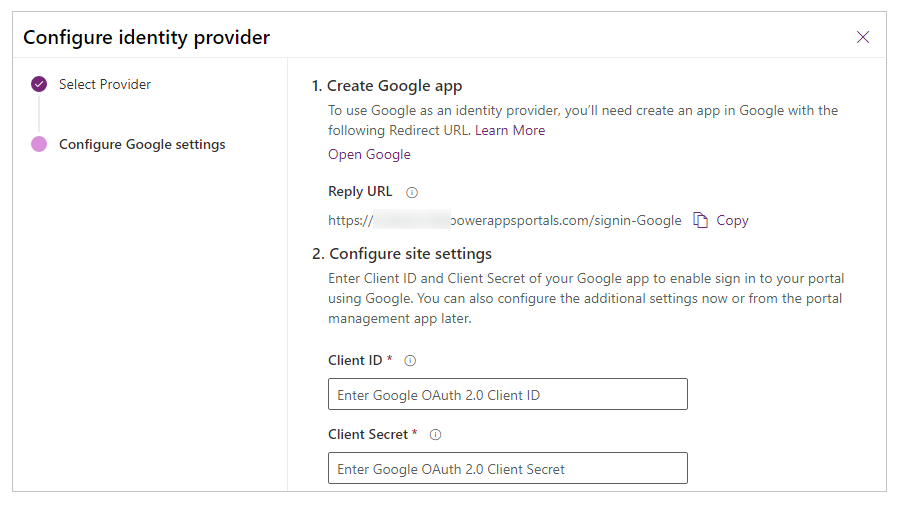Close the Configure identity provider dialog
This screenshot has width=905, height=510.
[x=862, y=38]
